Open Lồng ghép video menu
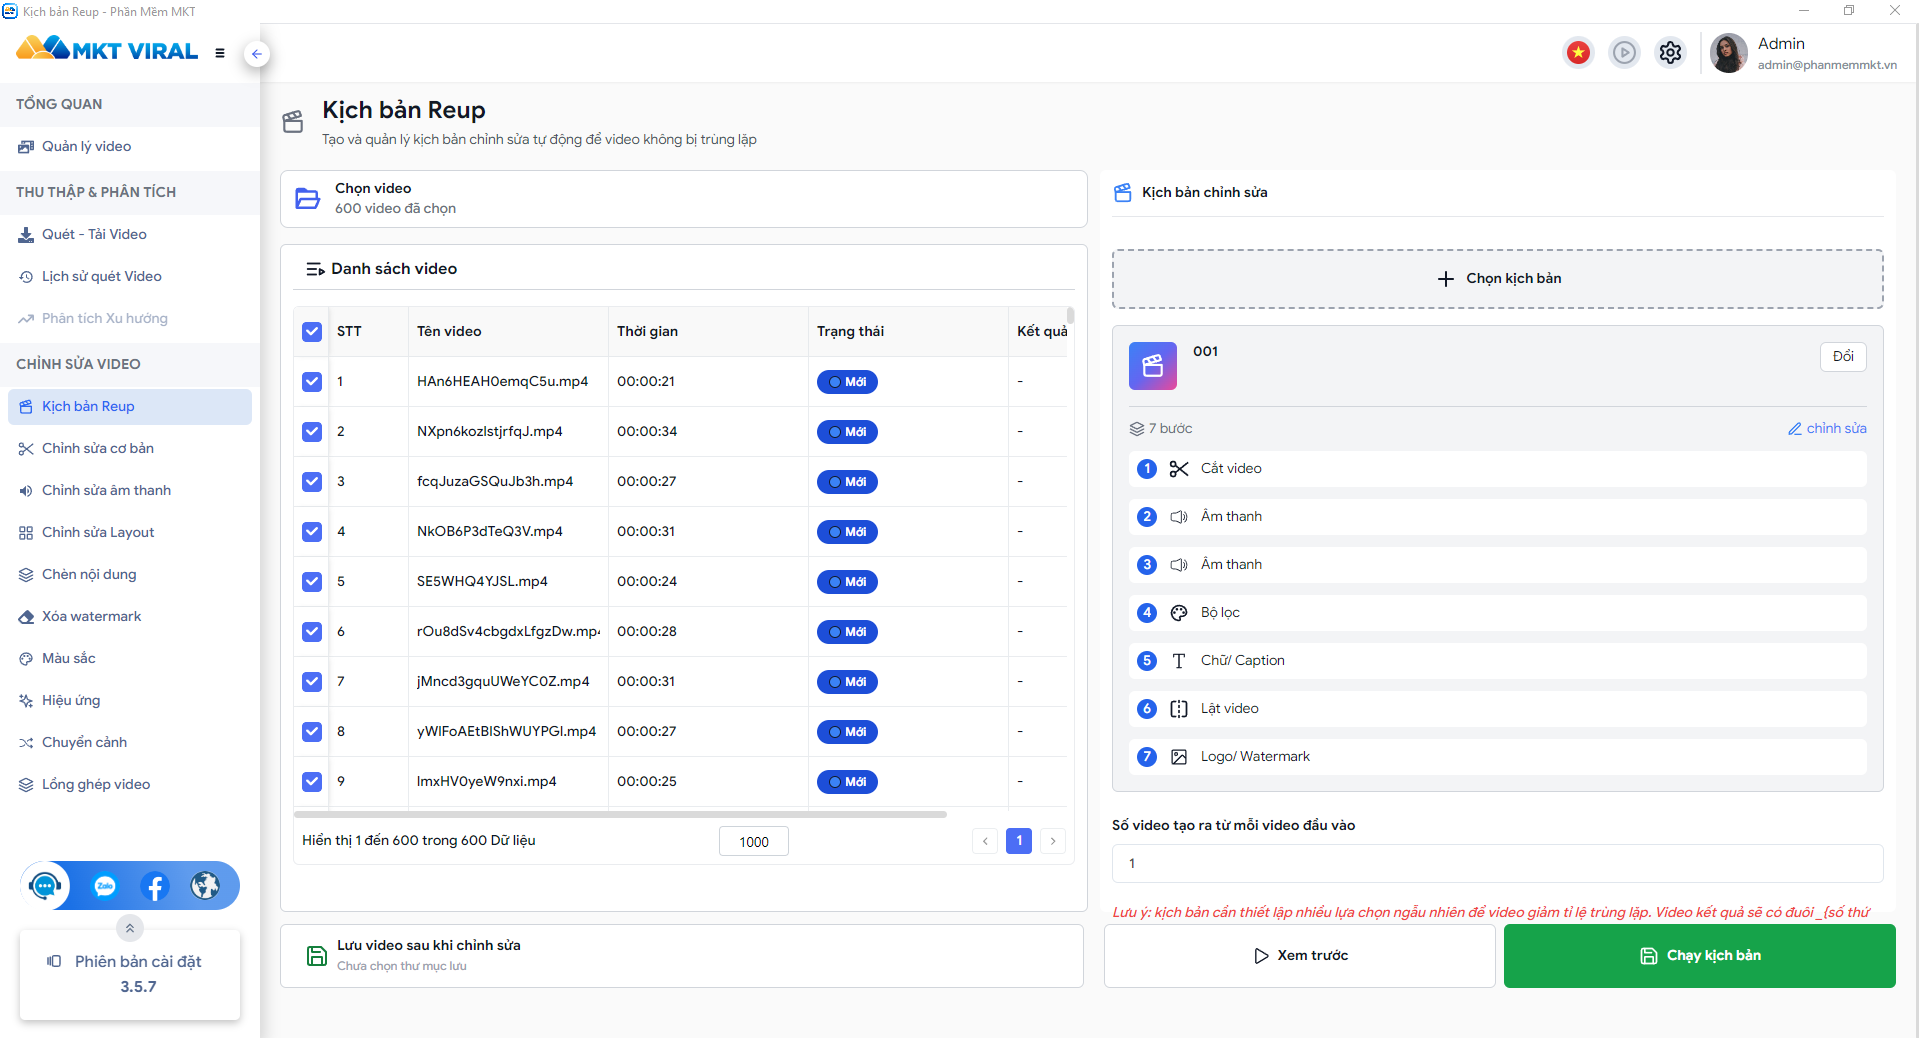 pyautogui.click(x=130, y=785)
